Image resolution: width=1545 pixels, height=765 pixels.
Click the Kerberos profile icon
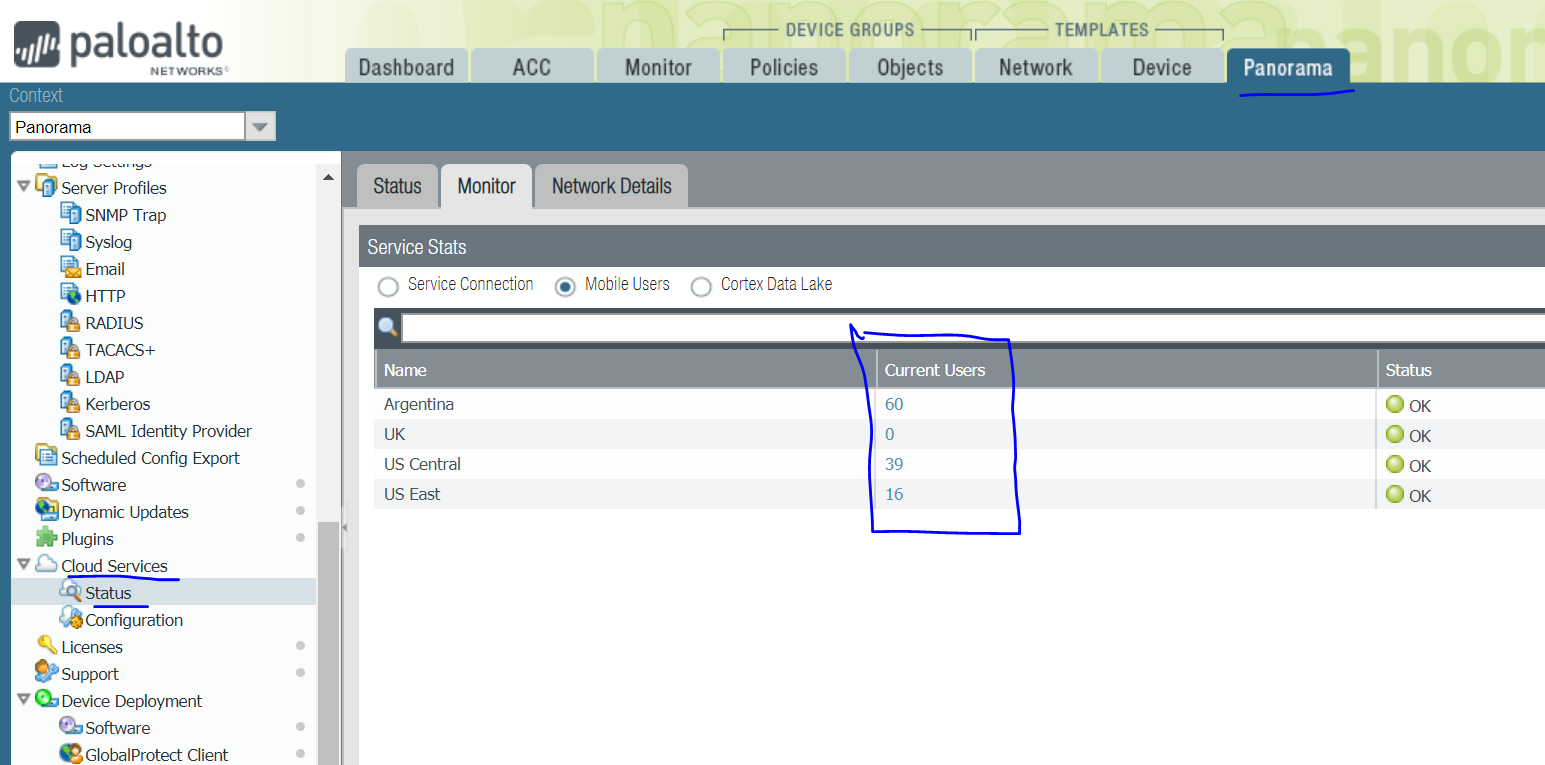pyautogui.click(x=71, y=402)
